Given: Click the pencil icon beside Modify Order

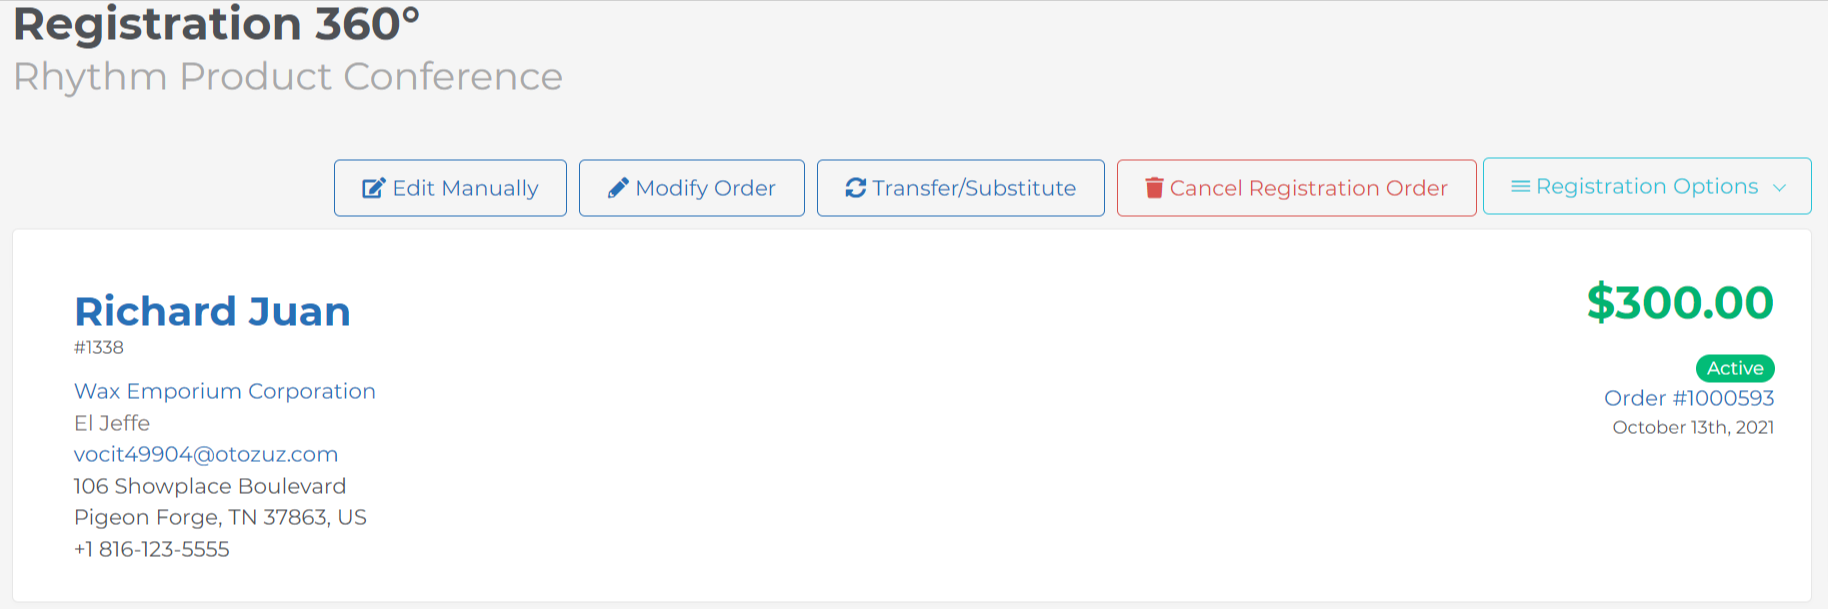Looking at the screenshot, I should [618, 188].
